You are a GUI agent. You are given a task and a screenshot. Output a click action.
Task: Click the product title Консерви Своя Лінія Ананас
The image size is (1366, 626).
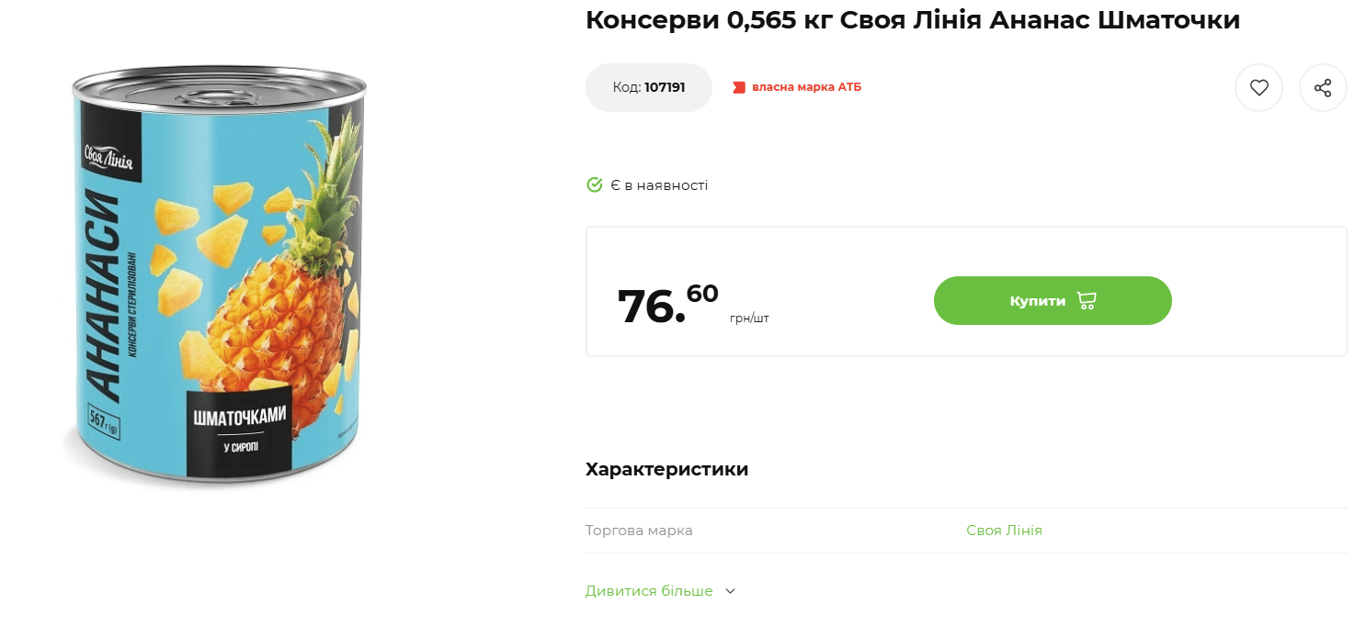pyautogui.click(x=912, y=20)
